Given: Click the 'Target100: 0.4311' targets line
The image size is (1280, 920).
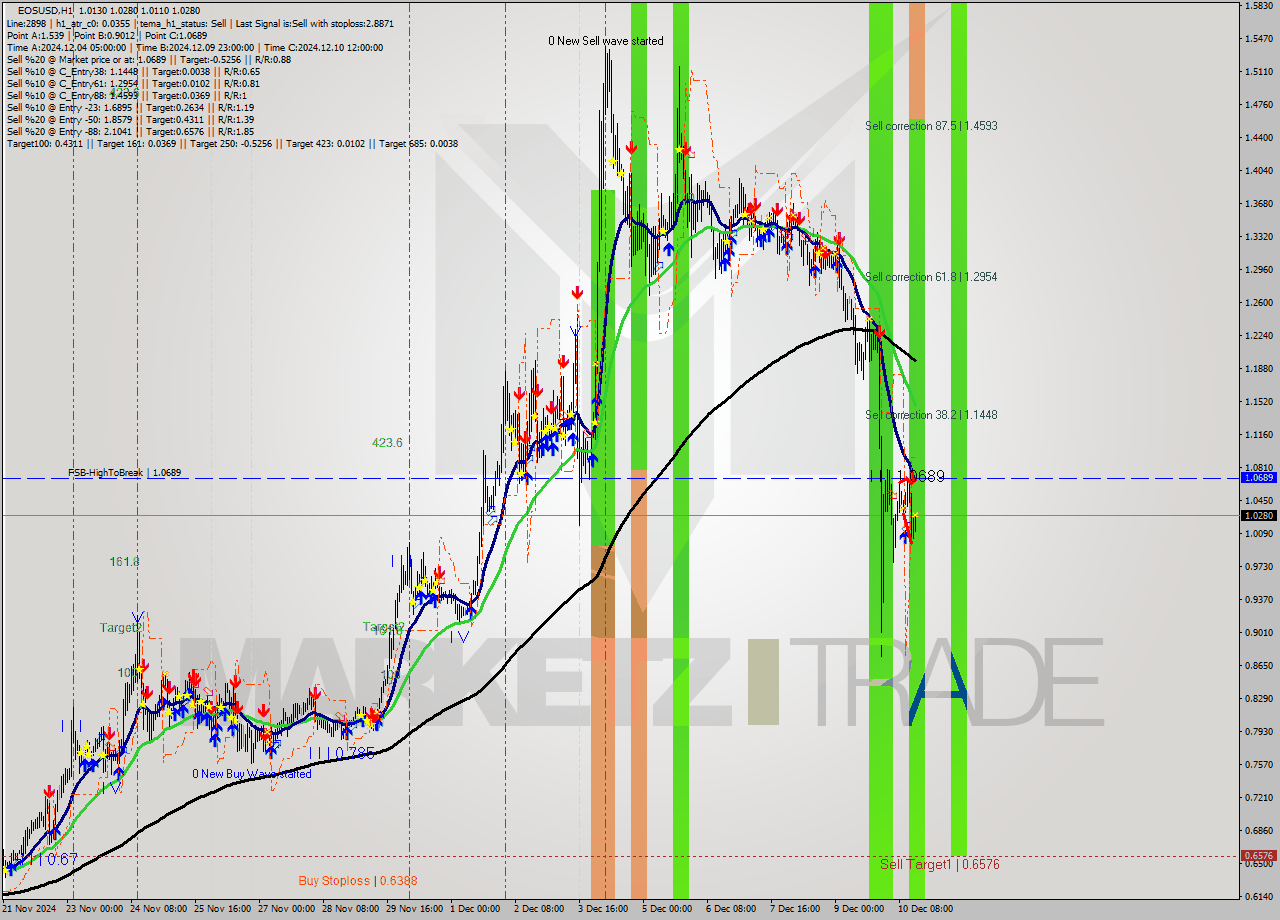Looking at the screenshot, I should [232, 143].
